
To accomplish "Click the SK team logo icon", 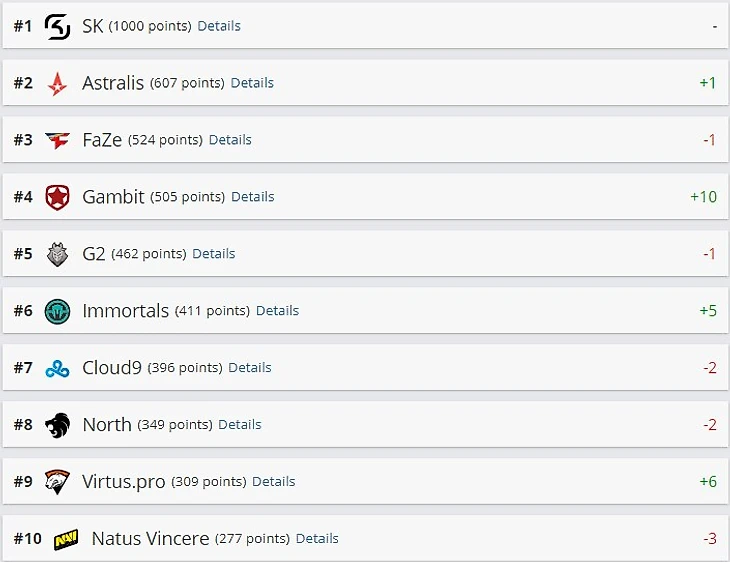I will [x=58, y=26].
